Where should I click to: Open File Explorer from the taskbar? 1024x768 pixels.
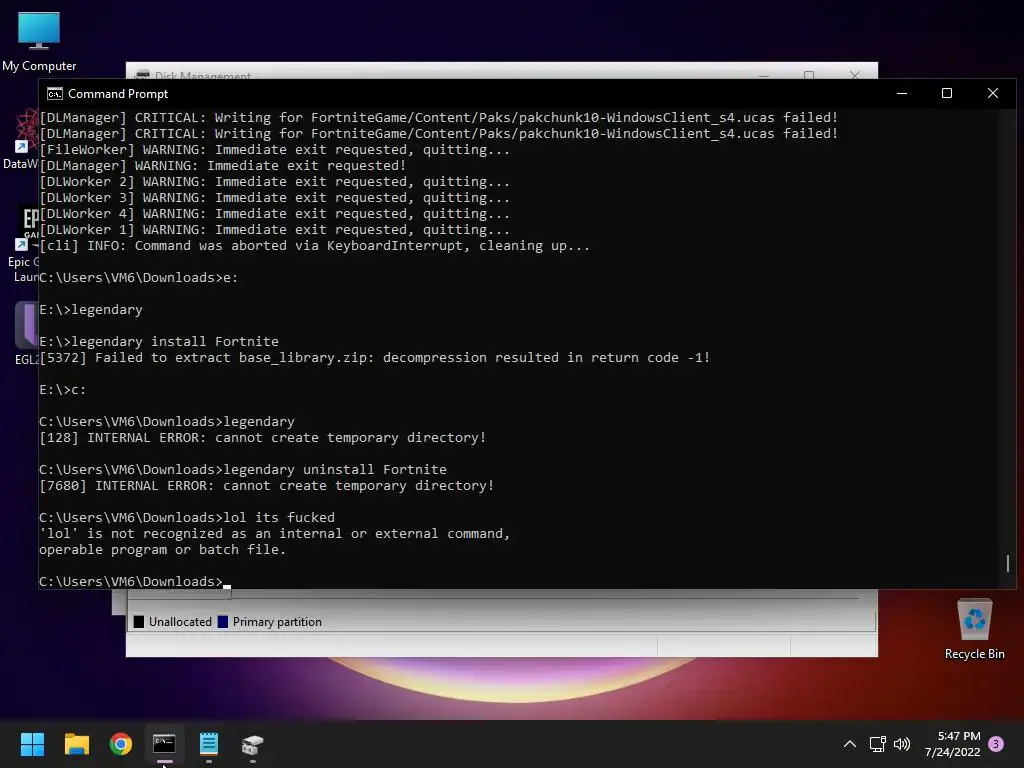(76, 744)
